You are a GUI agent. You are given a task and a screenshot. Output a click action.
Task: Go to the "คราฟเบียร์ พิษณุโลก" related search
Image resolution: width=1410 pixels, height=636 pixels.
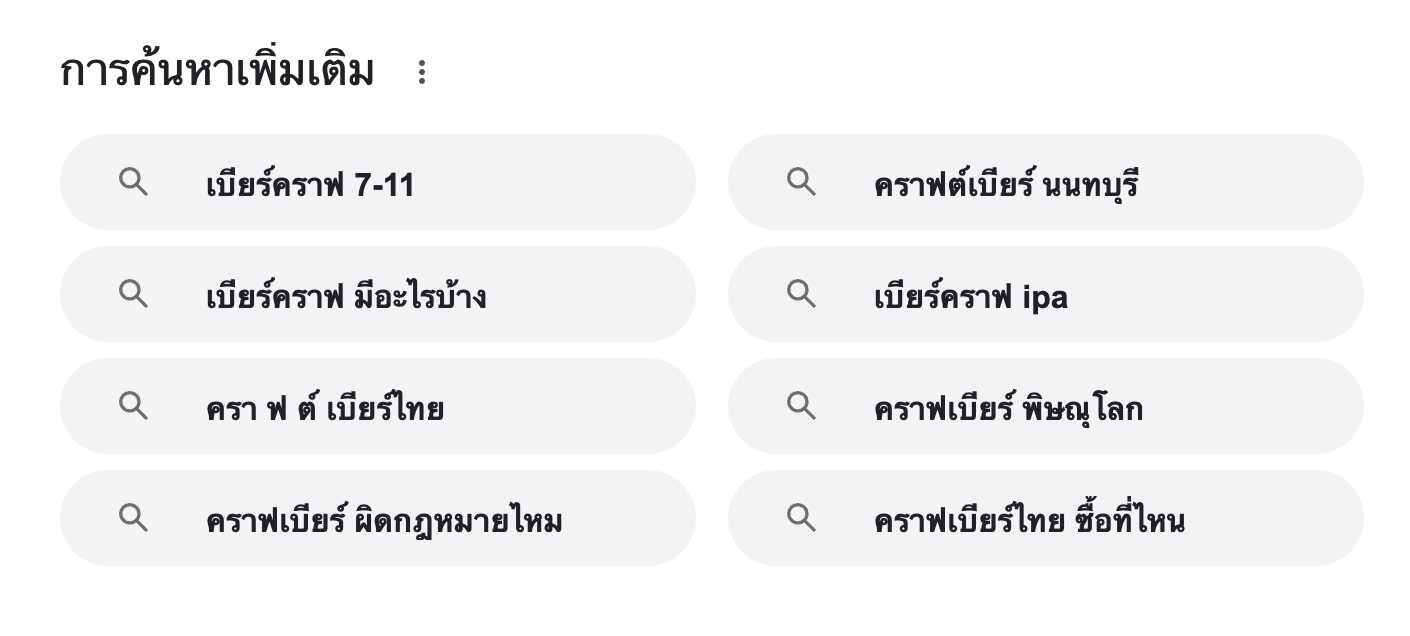(1008, 409)
